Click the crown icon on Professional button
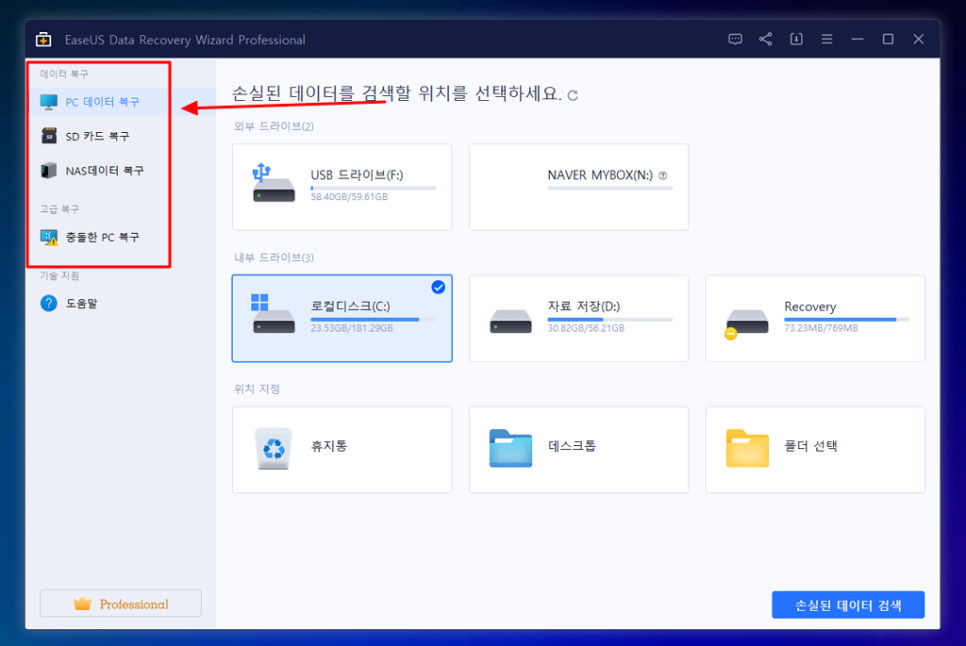This screenshot has width=966, height=646. tap(83, 604)
